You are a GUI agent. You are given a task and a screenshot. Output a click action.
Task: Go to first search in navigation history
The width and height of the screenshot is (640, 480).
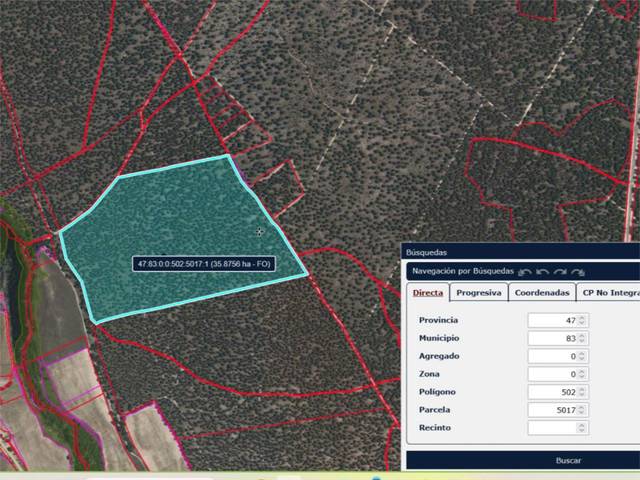[x=524, y=272]
